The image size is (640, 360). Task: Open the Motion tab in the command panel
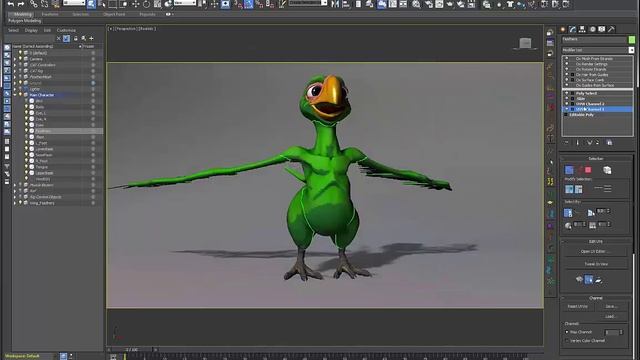(x=592, y=29)
